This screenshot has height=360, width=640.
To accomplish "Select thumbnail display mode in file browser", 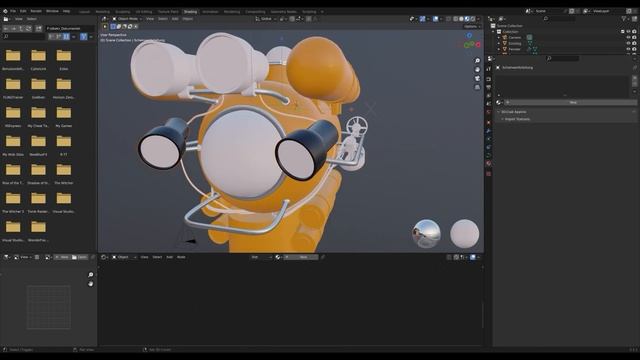I will (x=66, y=37).
